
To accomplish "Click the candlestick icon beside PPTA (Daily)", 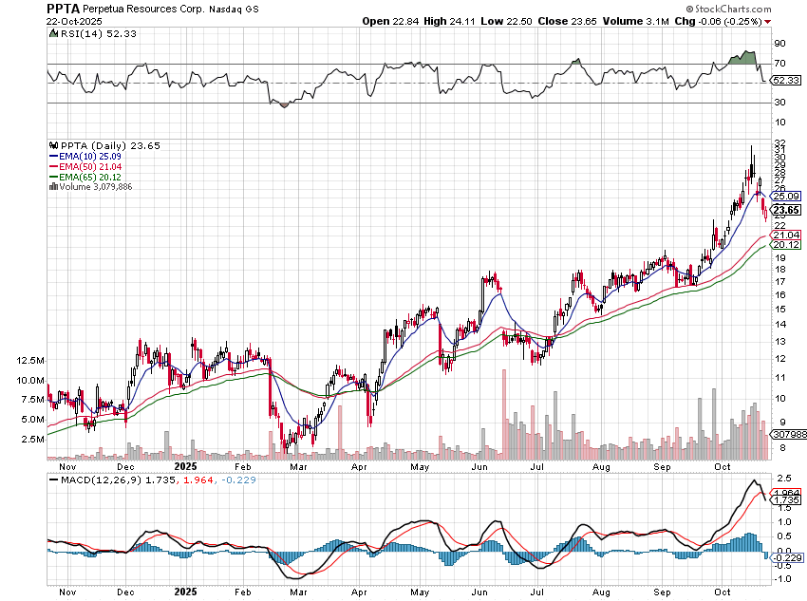I will tap(54, 146).
